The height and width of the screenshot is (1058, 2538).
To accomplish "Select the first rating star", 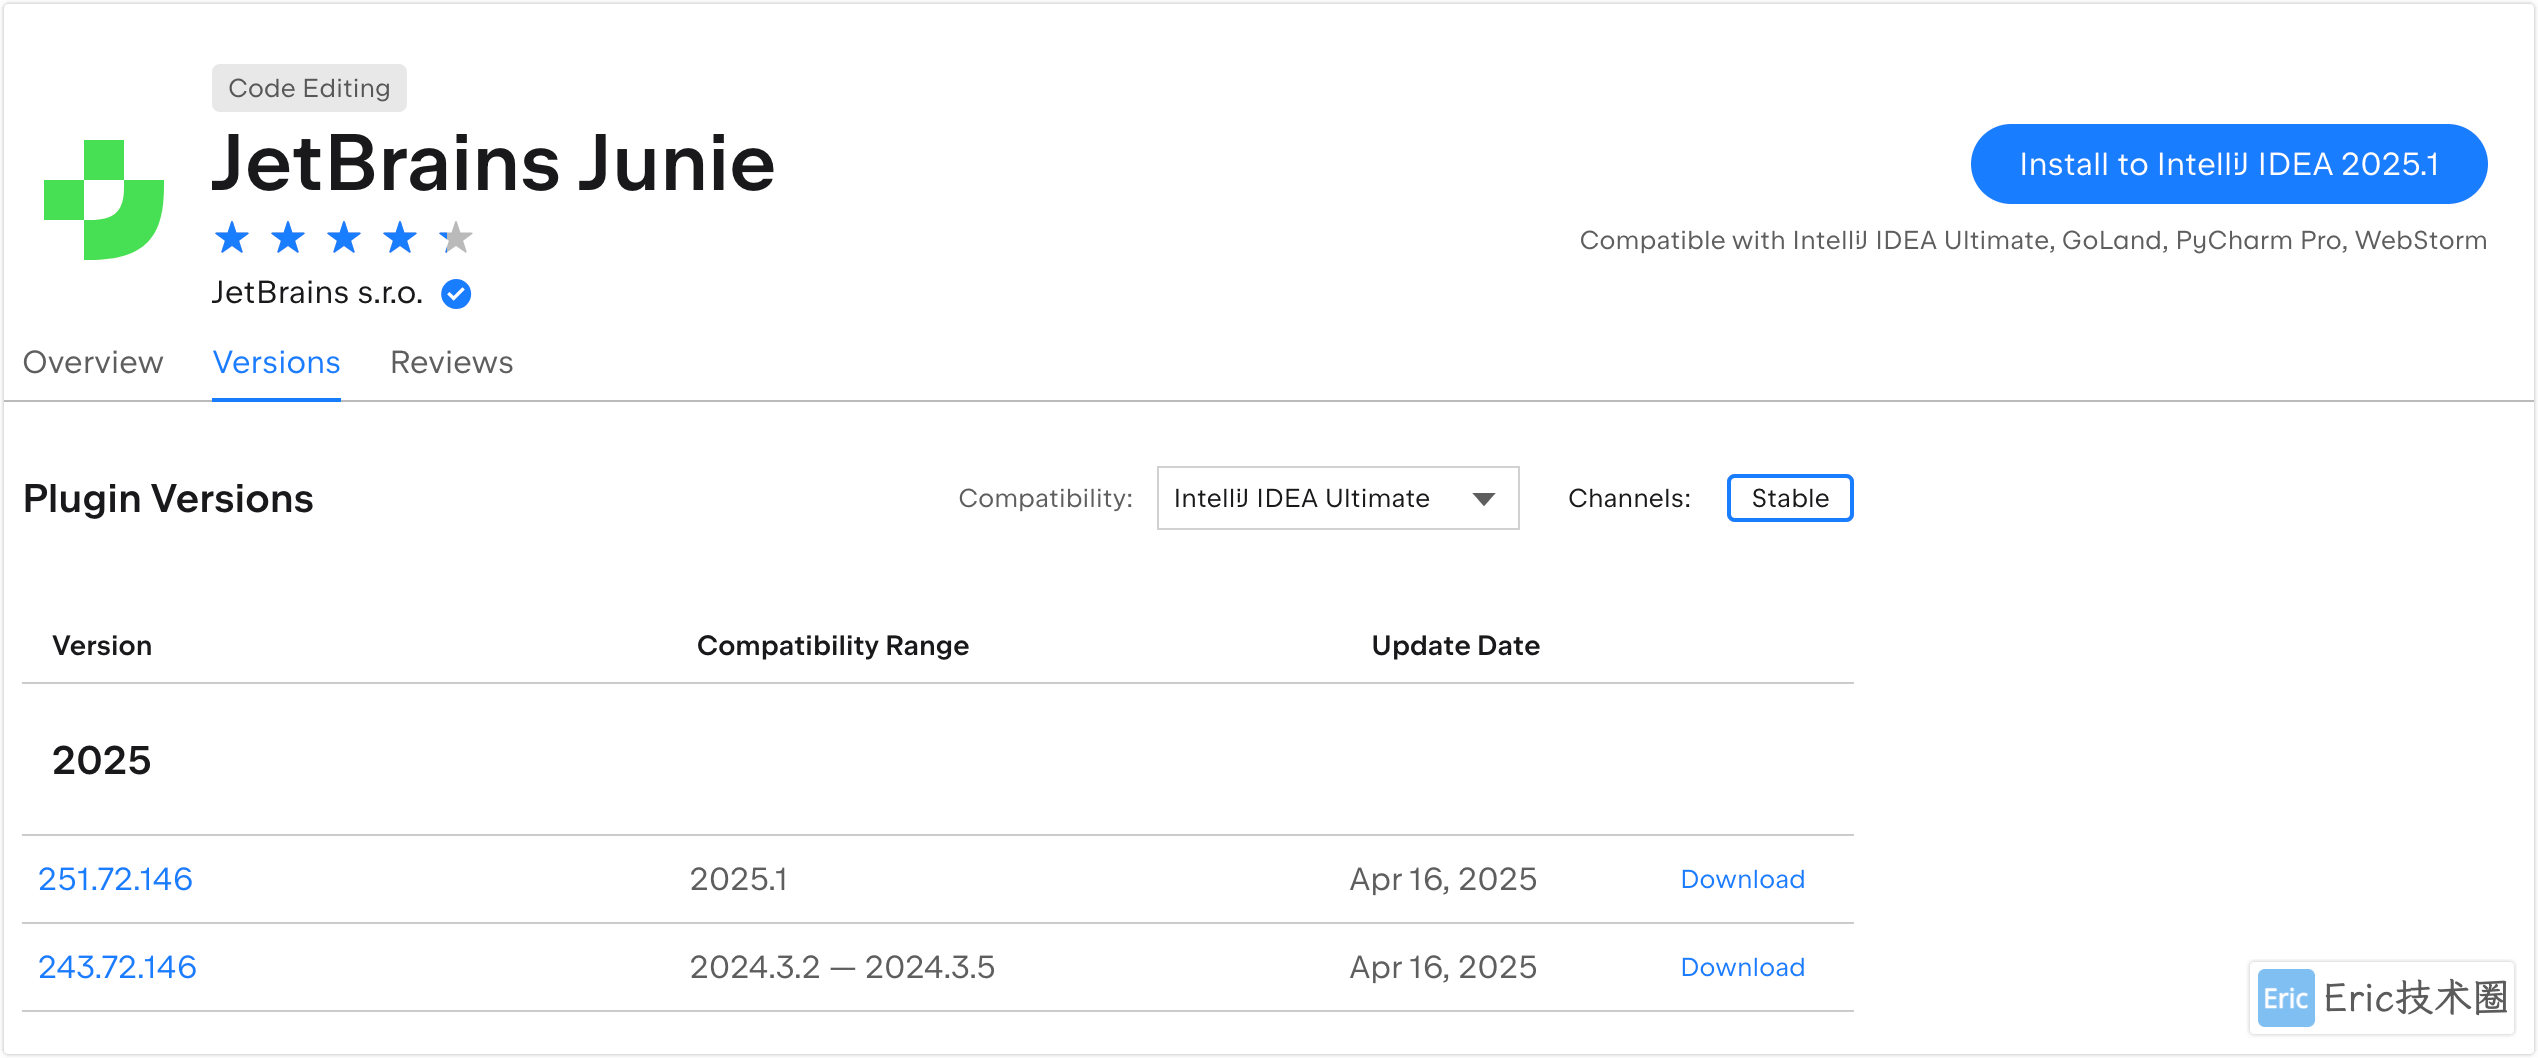I will [x=232, y=238].
